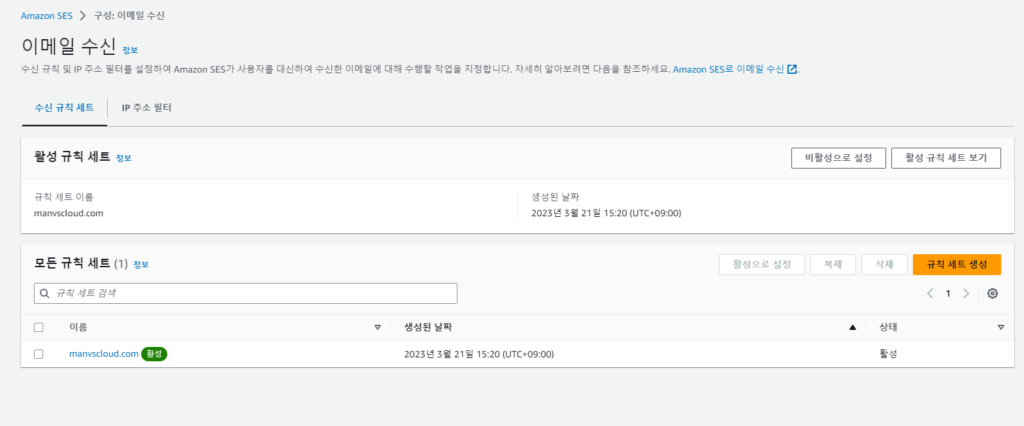Switch to 수신 규칙 세트 tab
This screenshot has height=426, width=1024.
pyautogui.click(x=64, y=107)
